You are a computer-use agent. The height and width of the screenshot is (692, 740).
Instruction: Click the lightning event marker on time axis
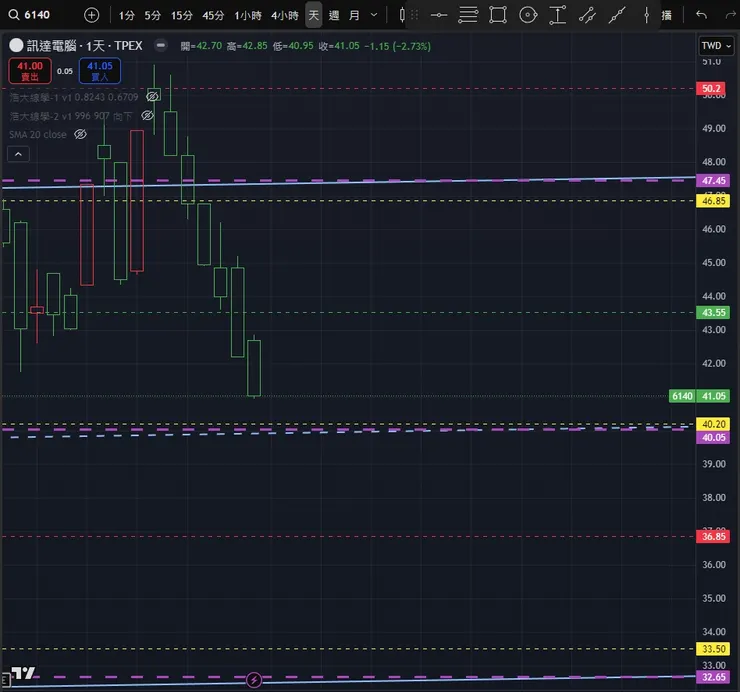(x=254, y=680)
